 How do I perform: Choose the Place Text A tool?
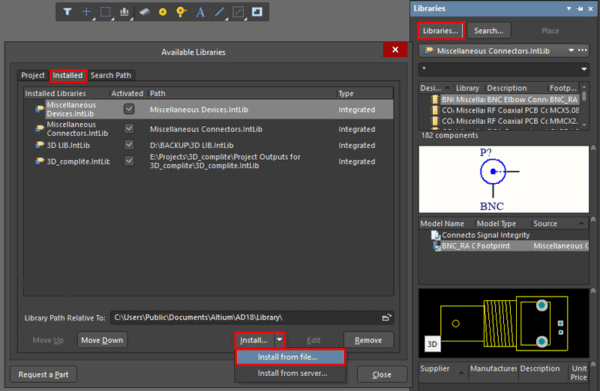coord(200,12)
